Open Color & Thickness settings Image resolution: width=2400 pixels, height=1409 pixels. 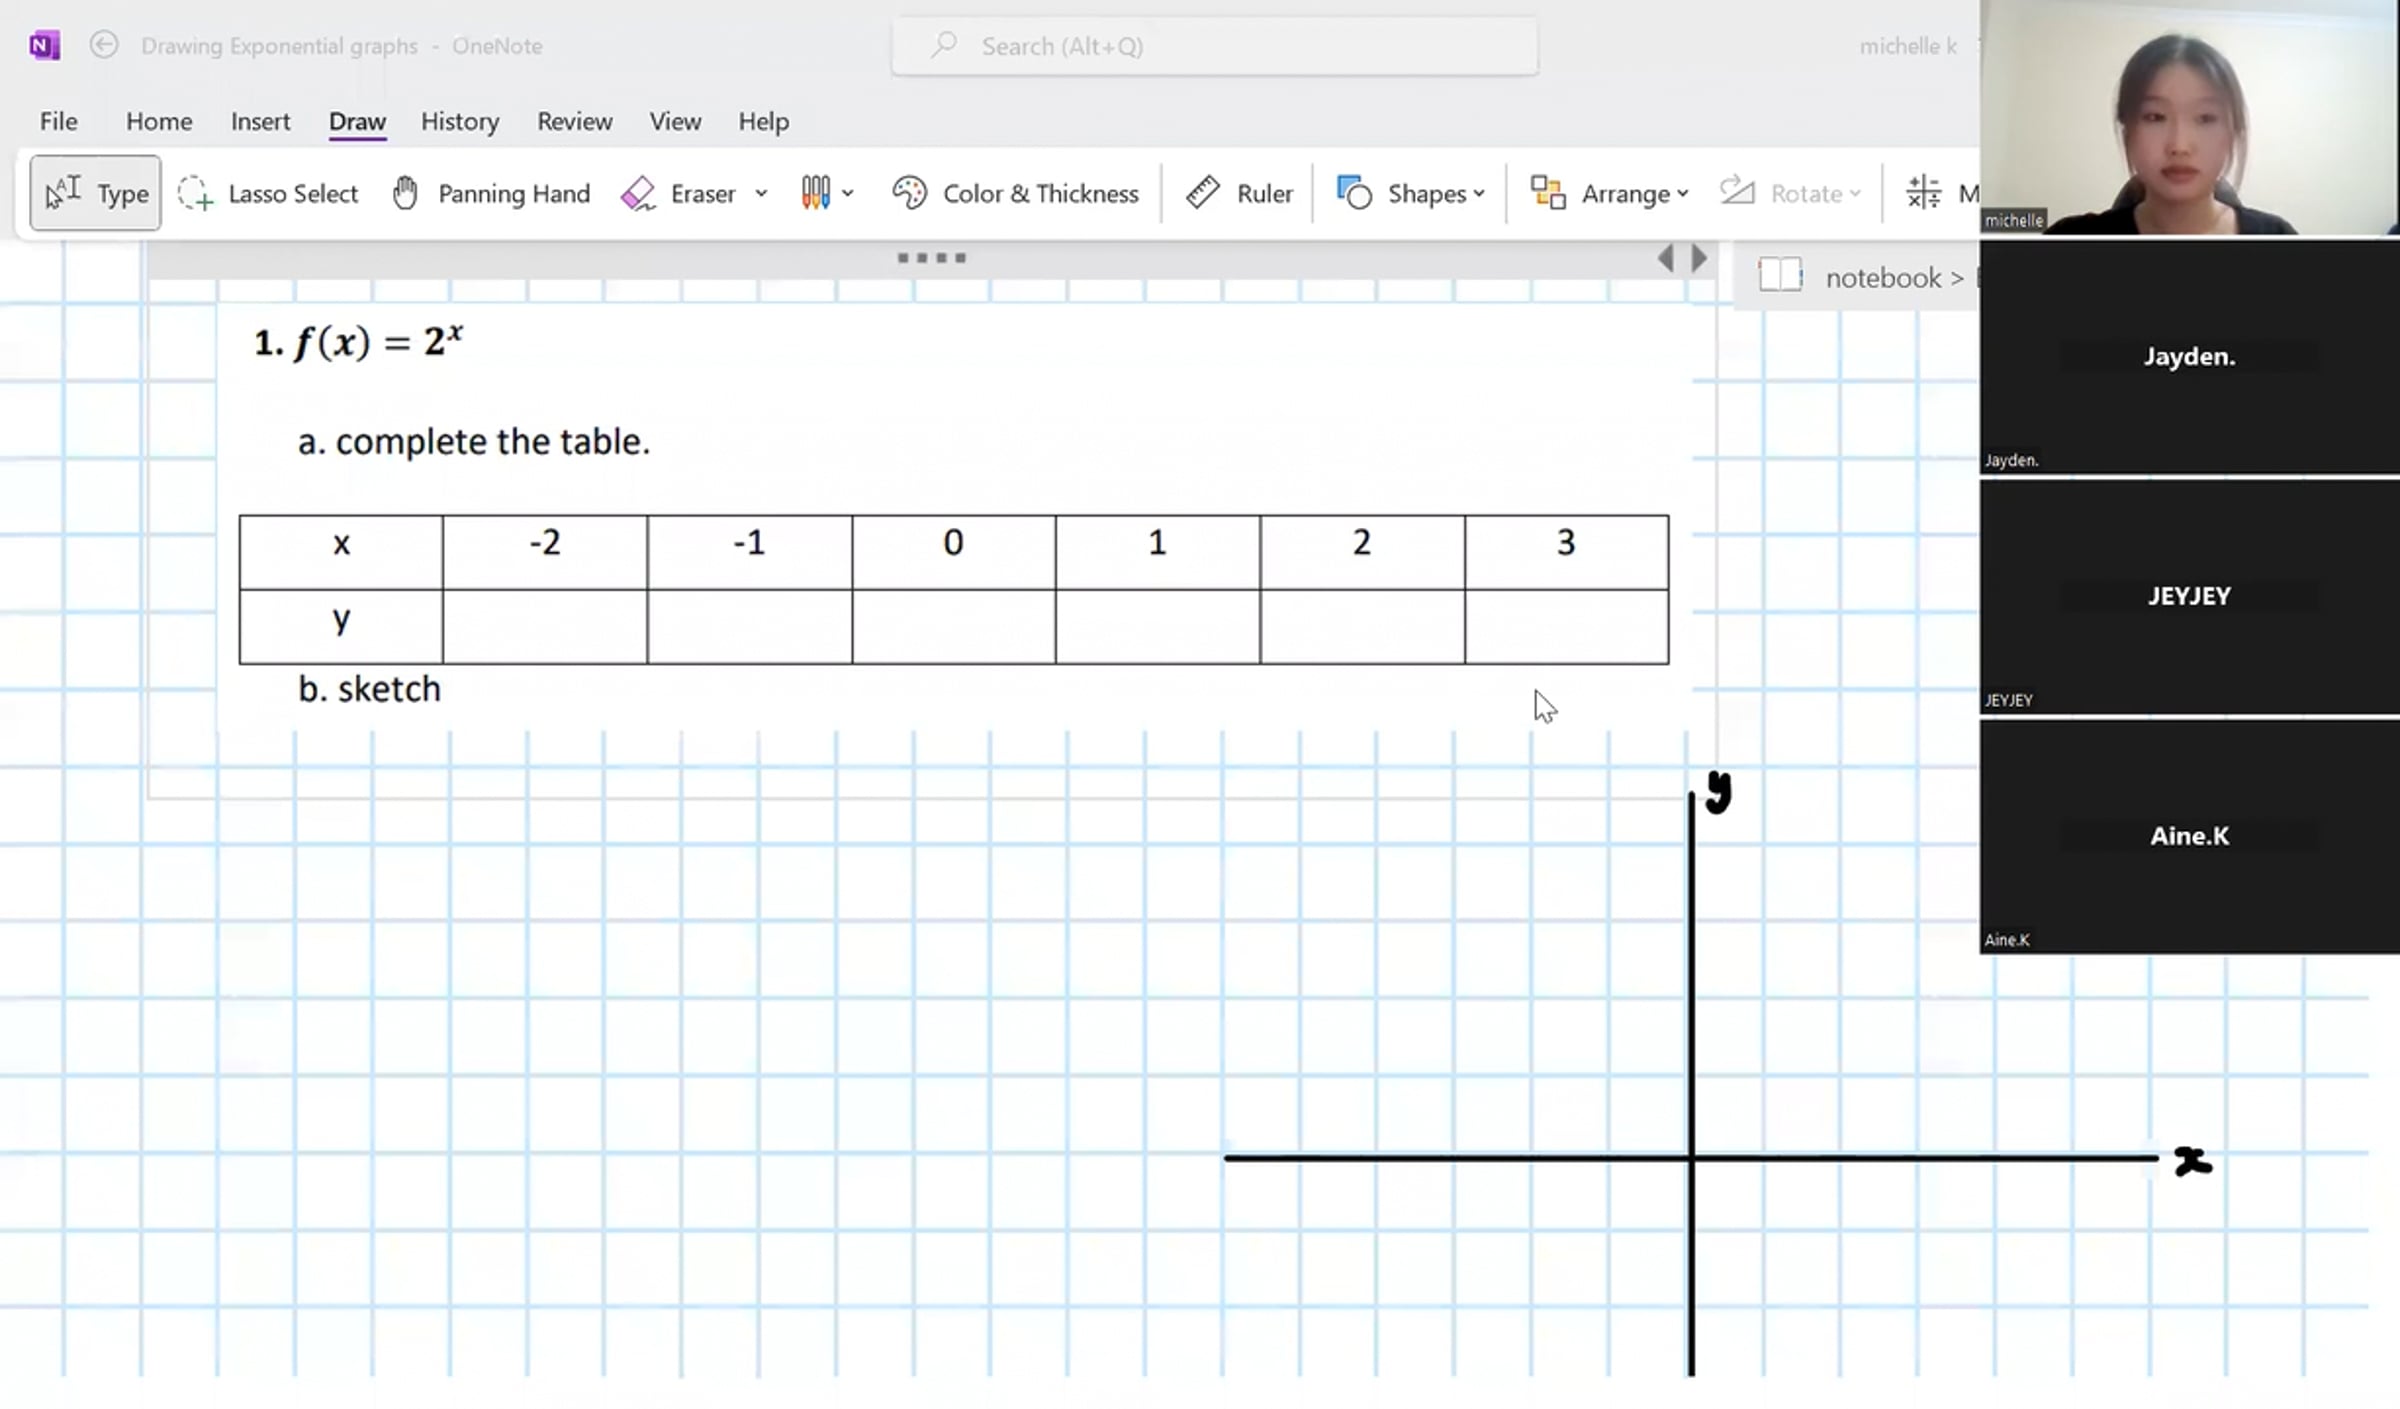pyautogui.click(x=1015, y=193)
